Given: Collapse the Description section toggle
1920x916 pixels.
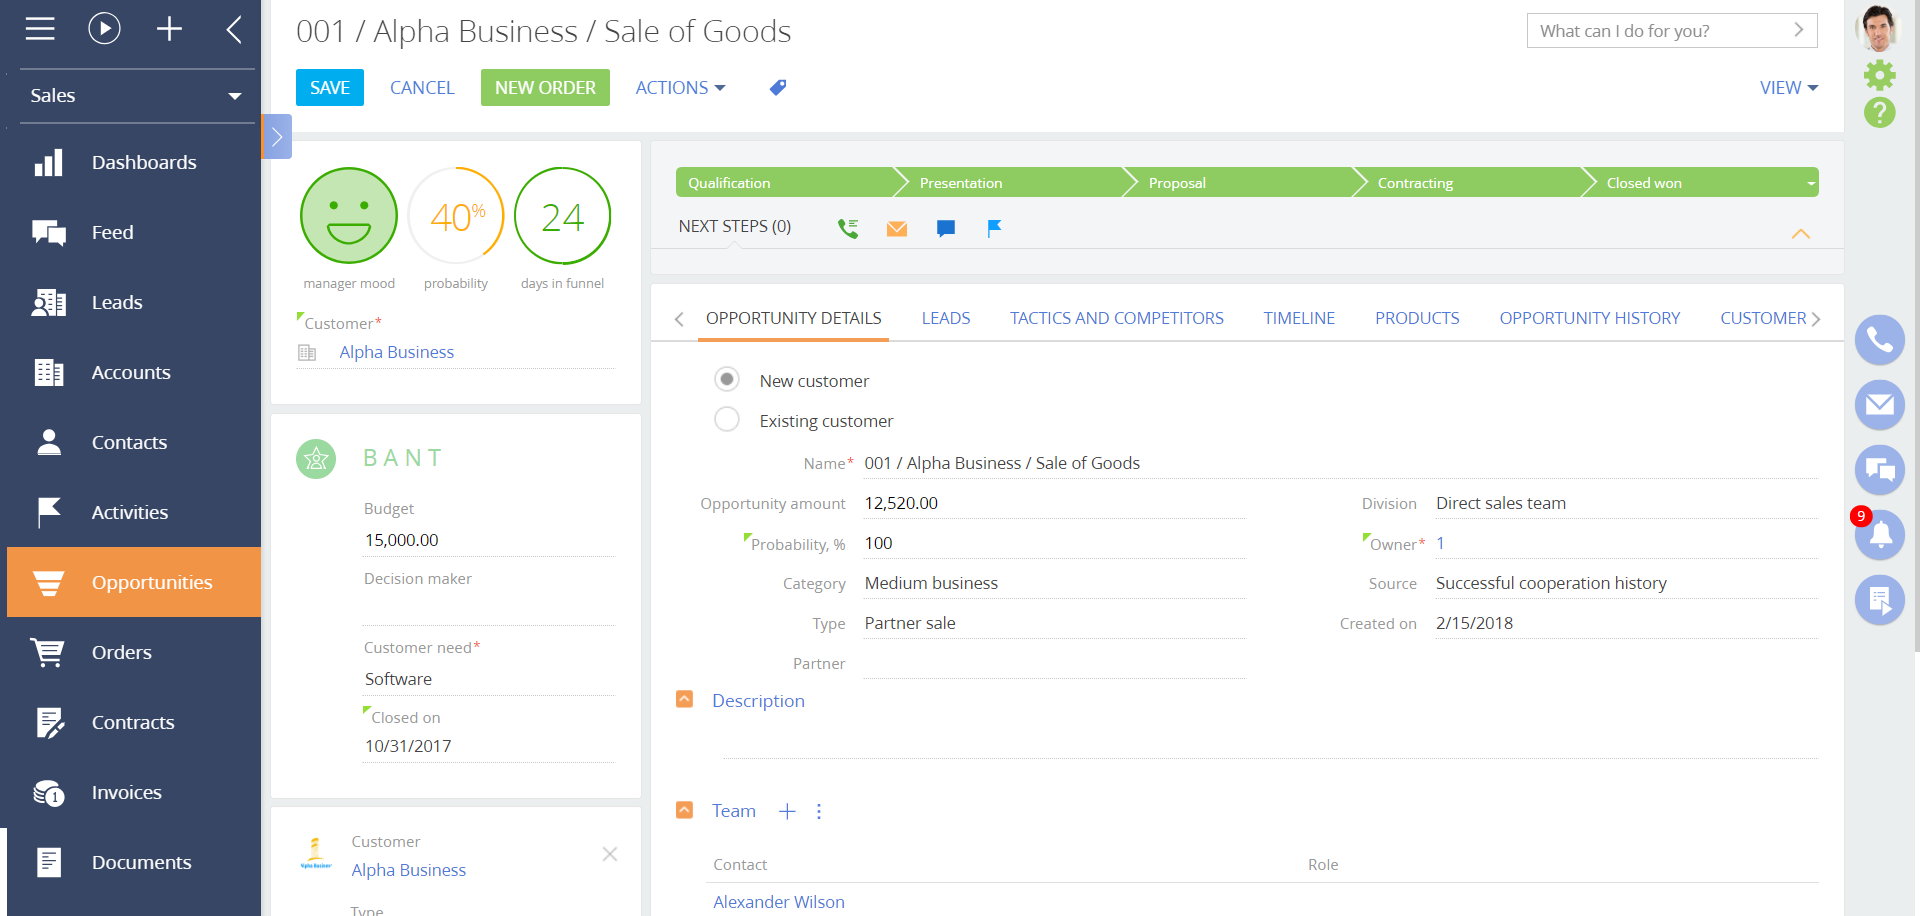Looking at the screenshot, I should click(x=684, y=700).
